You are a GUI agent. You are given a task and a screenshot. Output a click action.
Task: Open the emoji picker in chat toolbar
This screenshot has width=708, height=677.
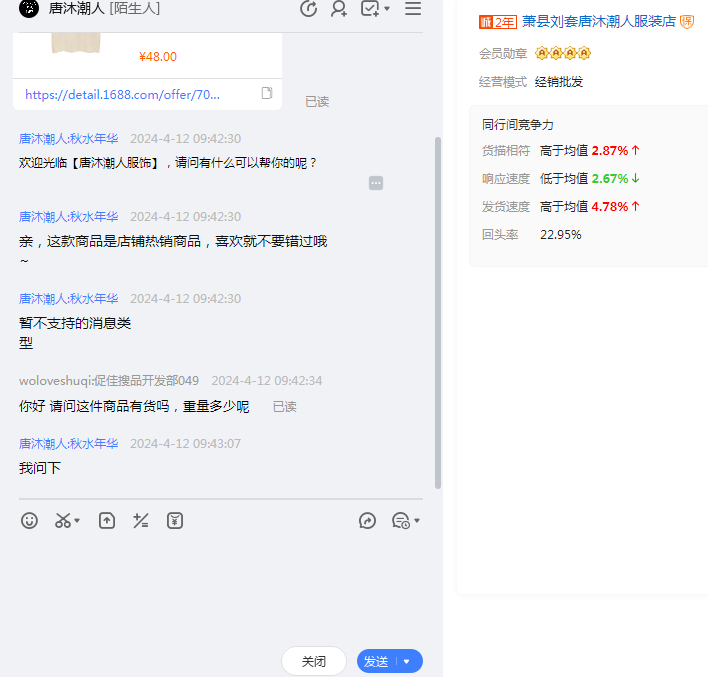click(30, 521)
